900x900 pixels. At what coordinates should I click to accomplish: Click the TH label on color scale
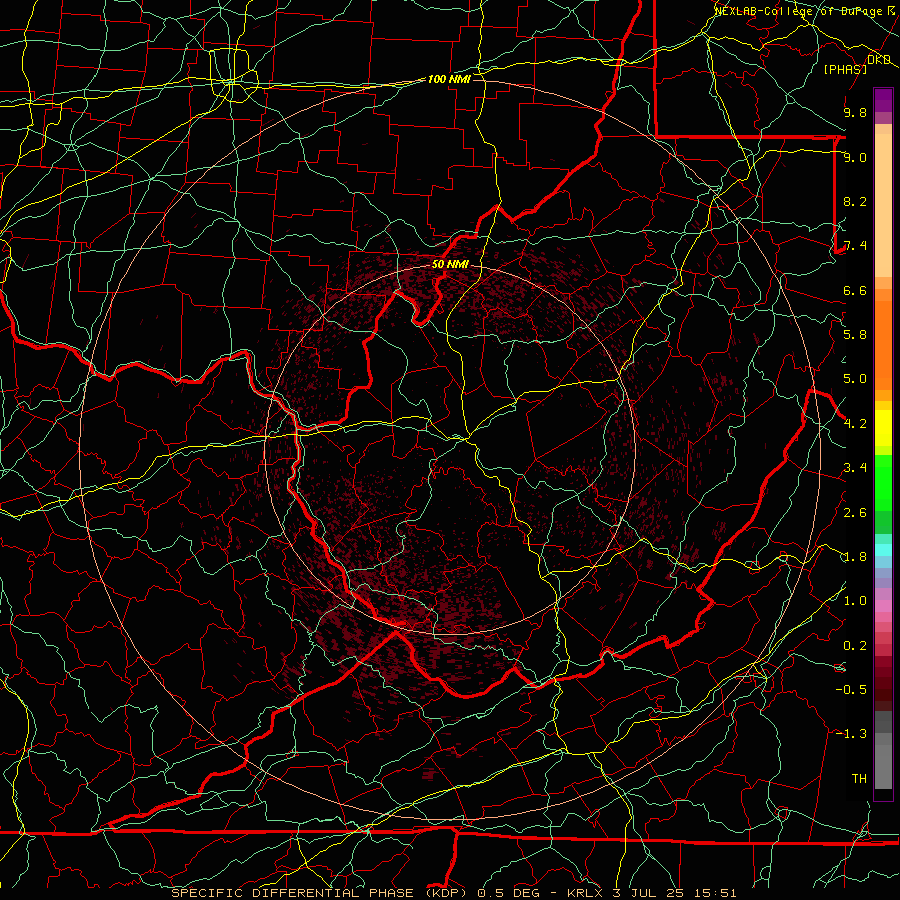click(859, 779)
